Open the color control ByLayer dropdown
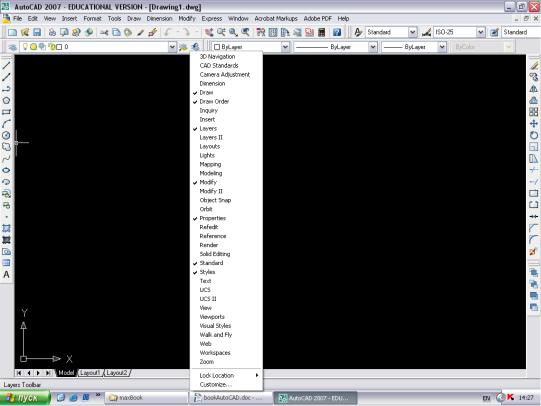This screenshot has width=541, height=406. tap(285, 47)
